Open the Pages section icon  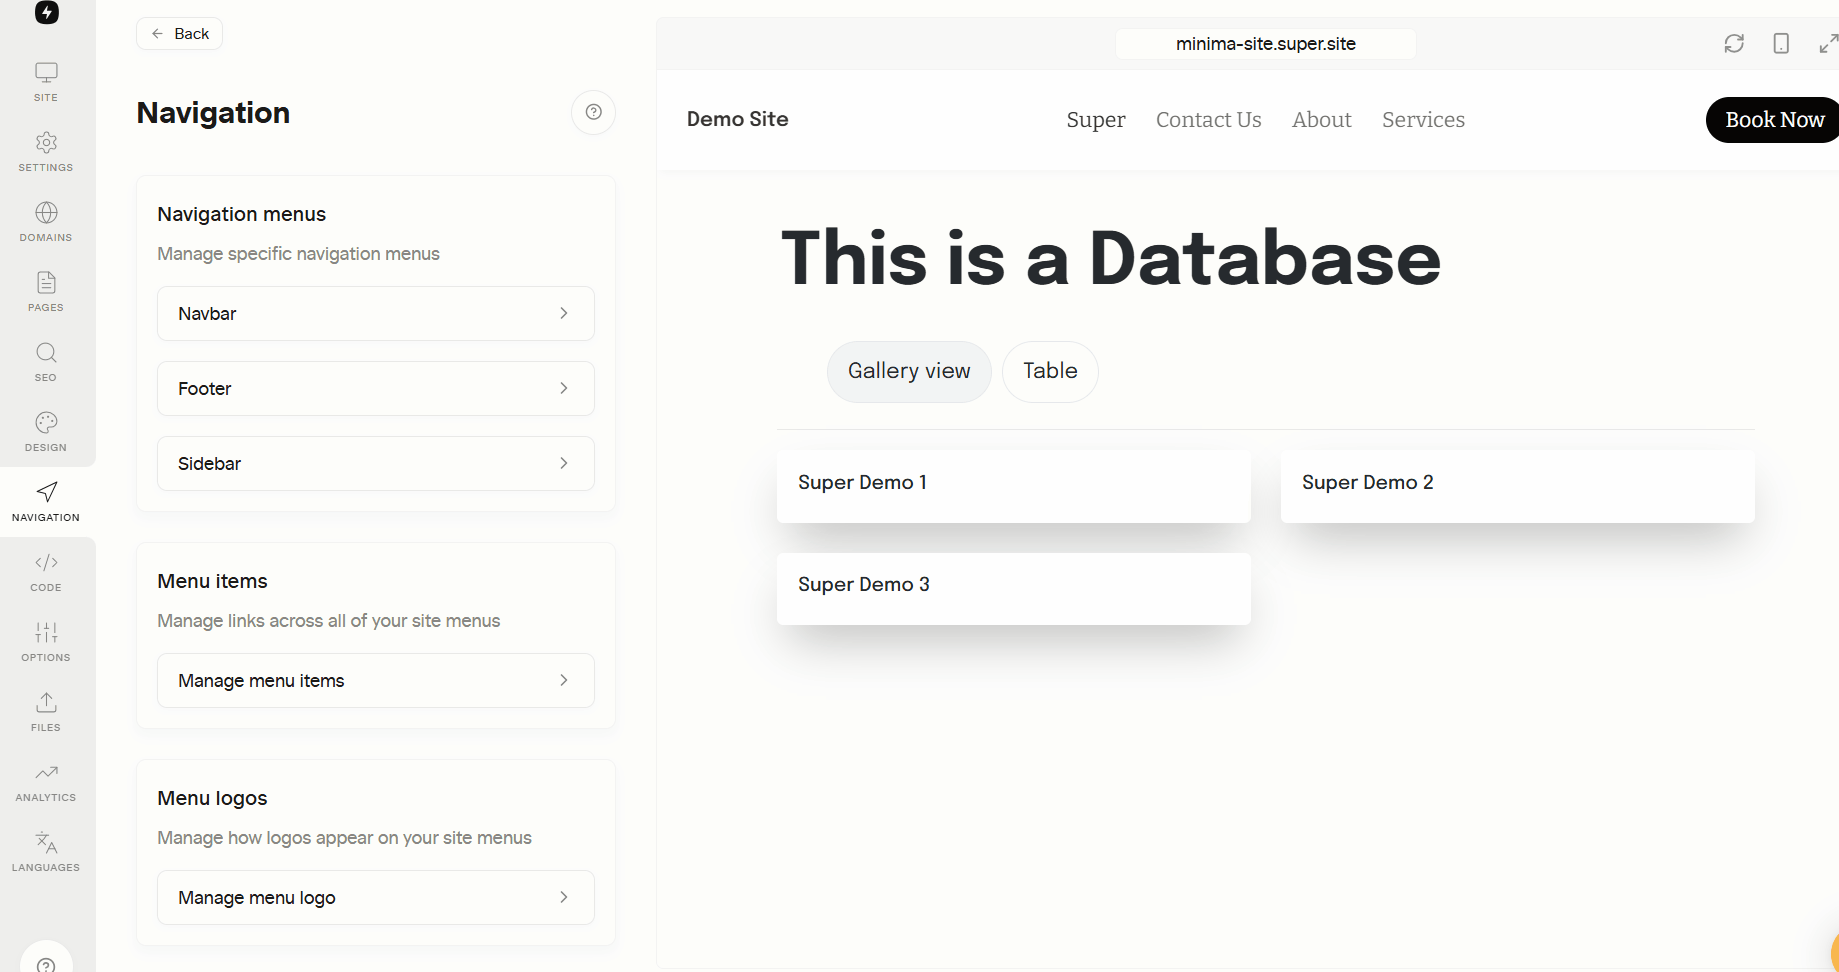pos(46,292)
